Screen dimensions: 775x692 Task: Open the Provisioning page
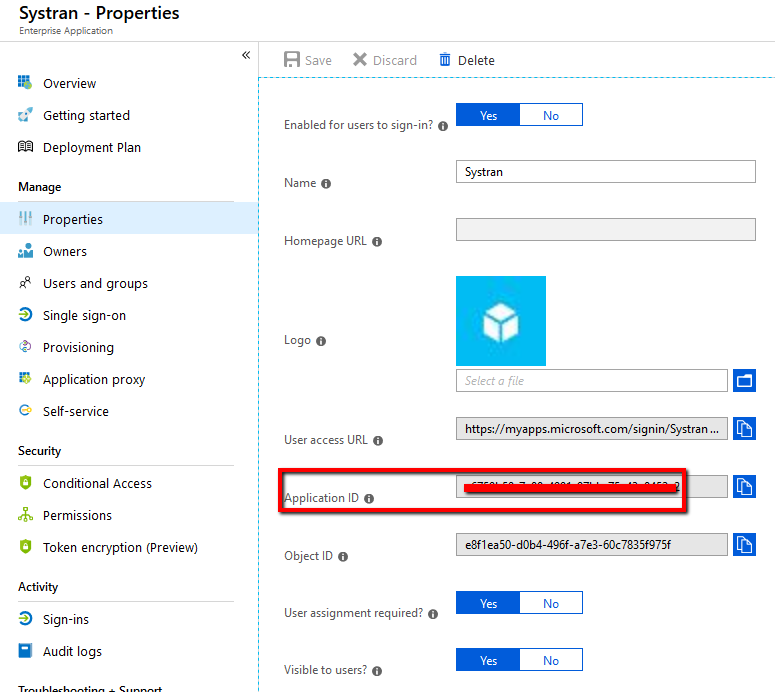(x=78, y=348)
